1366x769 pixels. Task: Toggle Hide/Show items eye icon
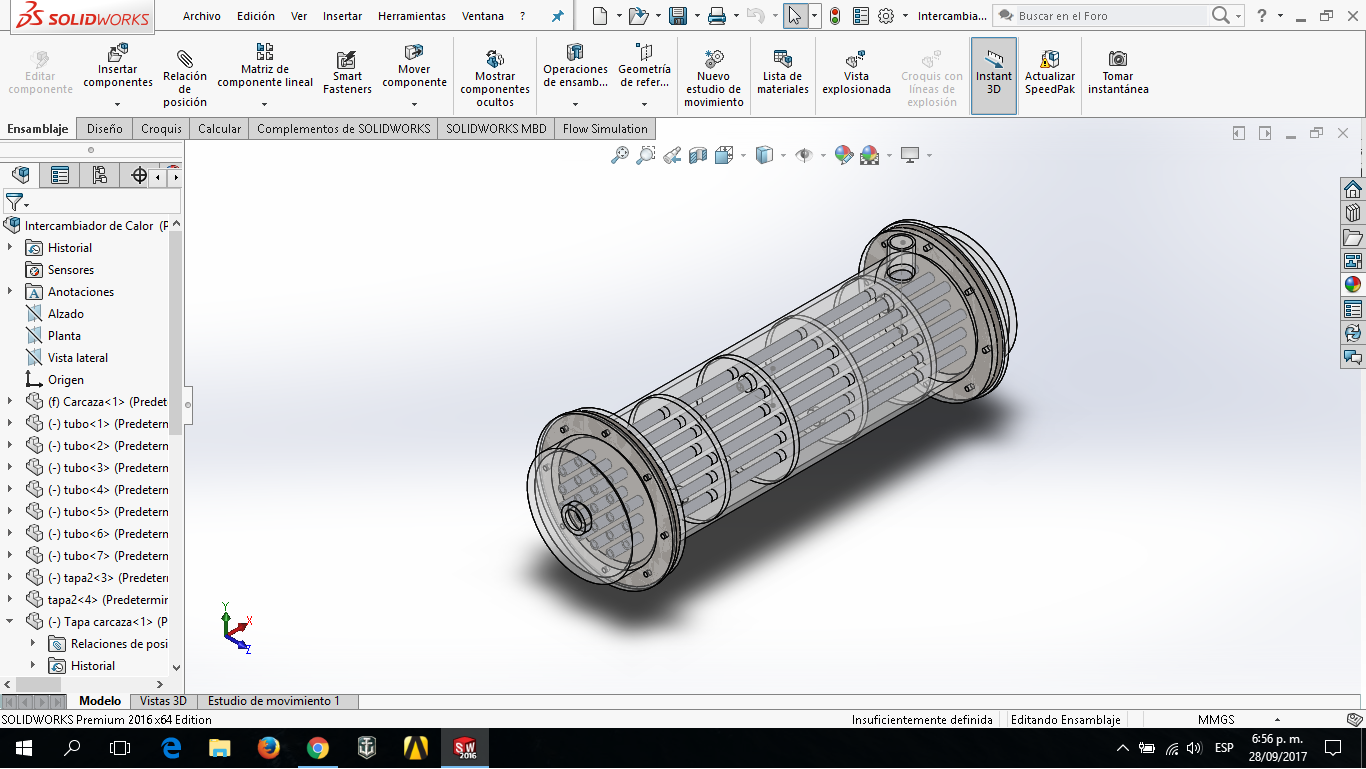(803, 155)
